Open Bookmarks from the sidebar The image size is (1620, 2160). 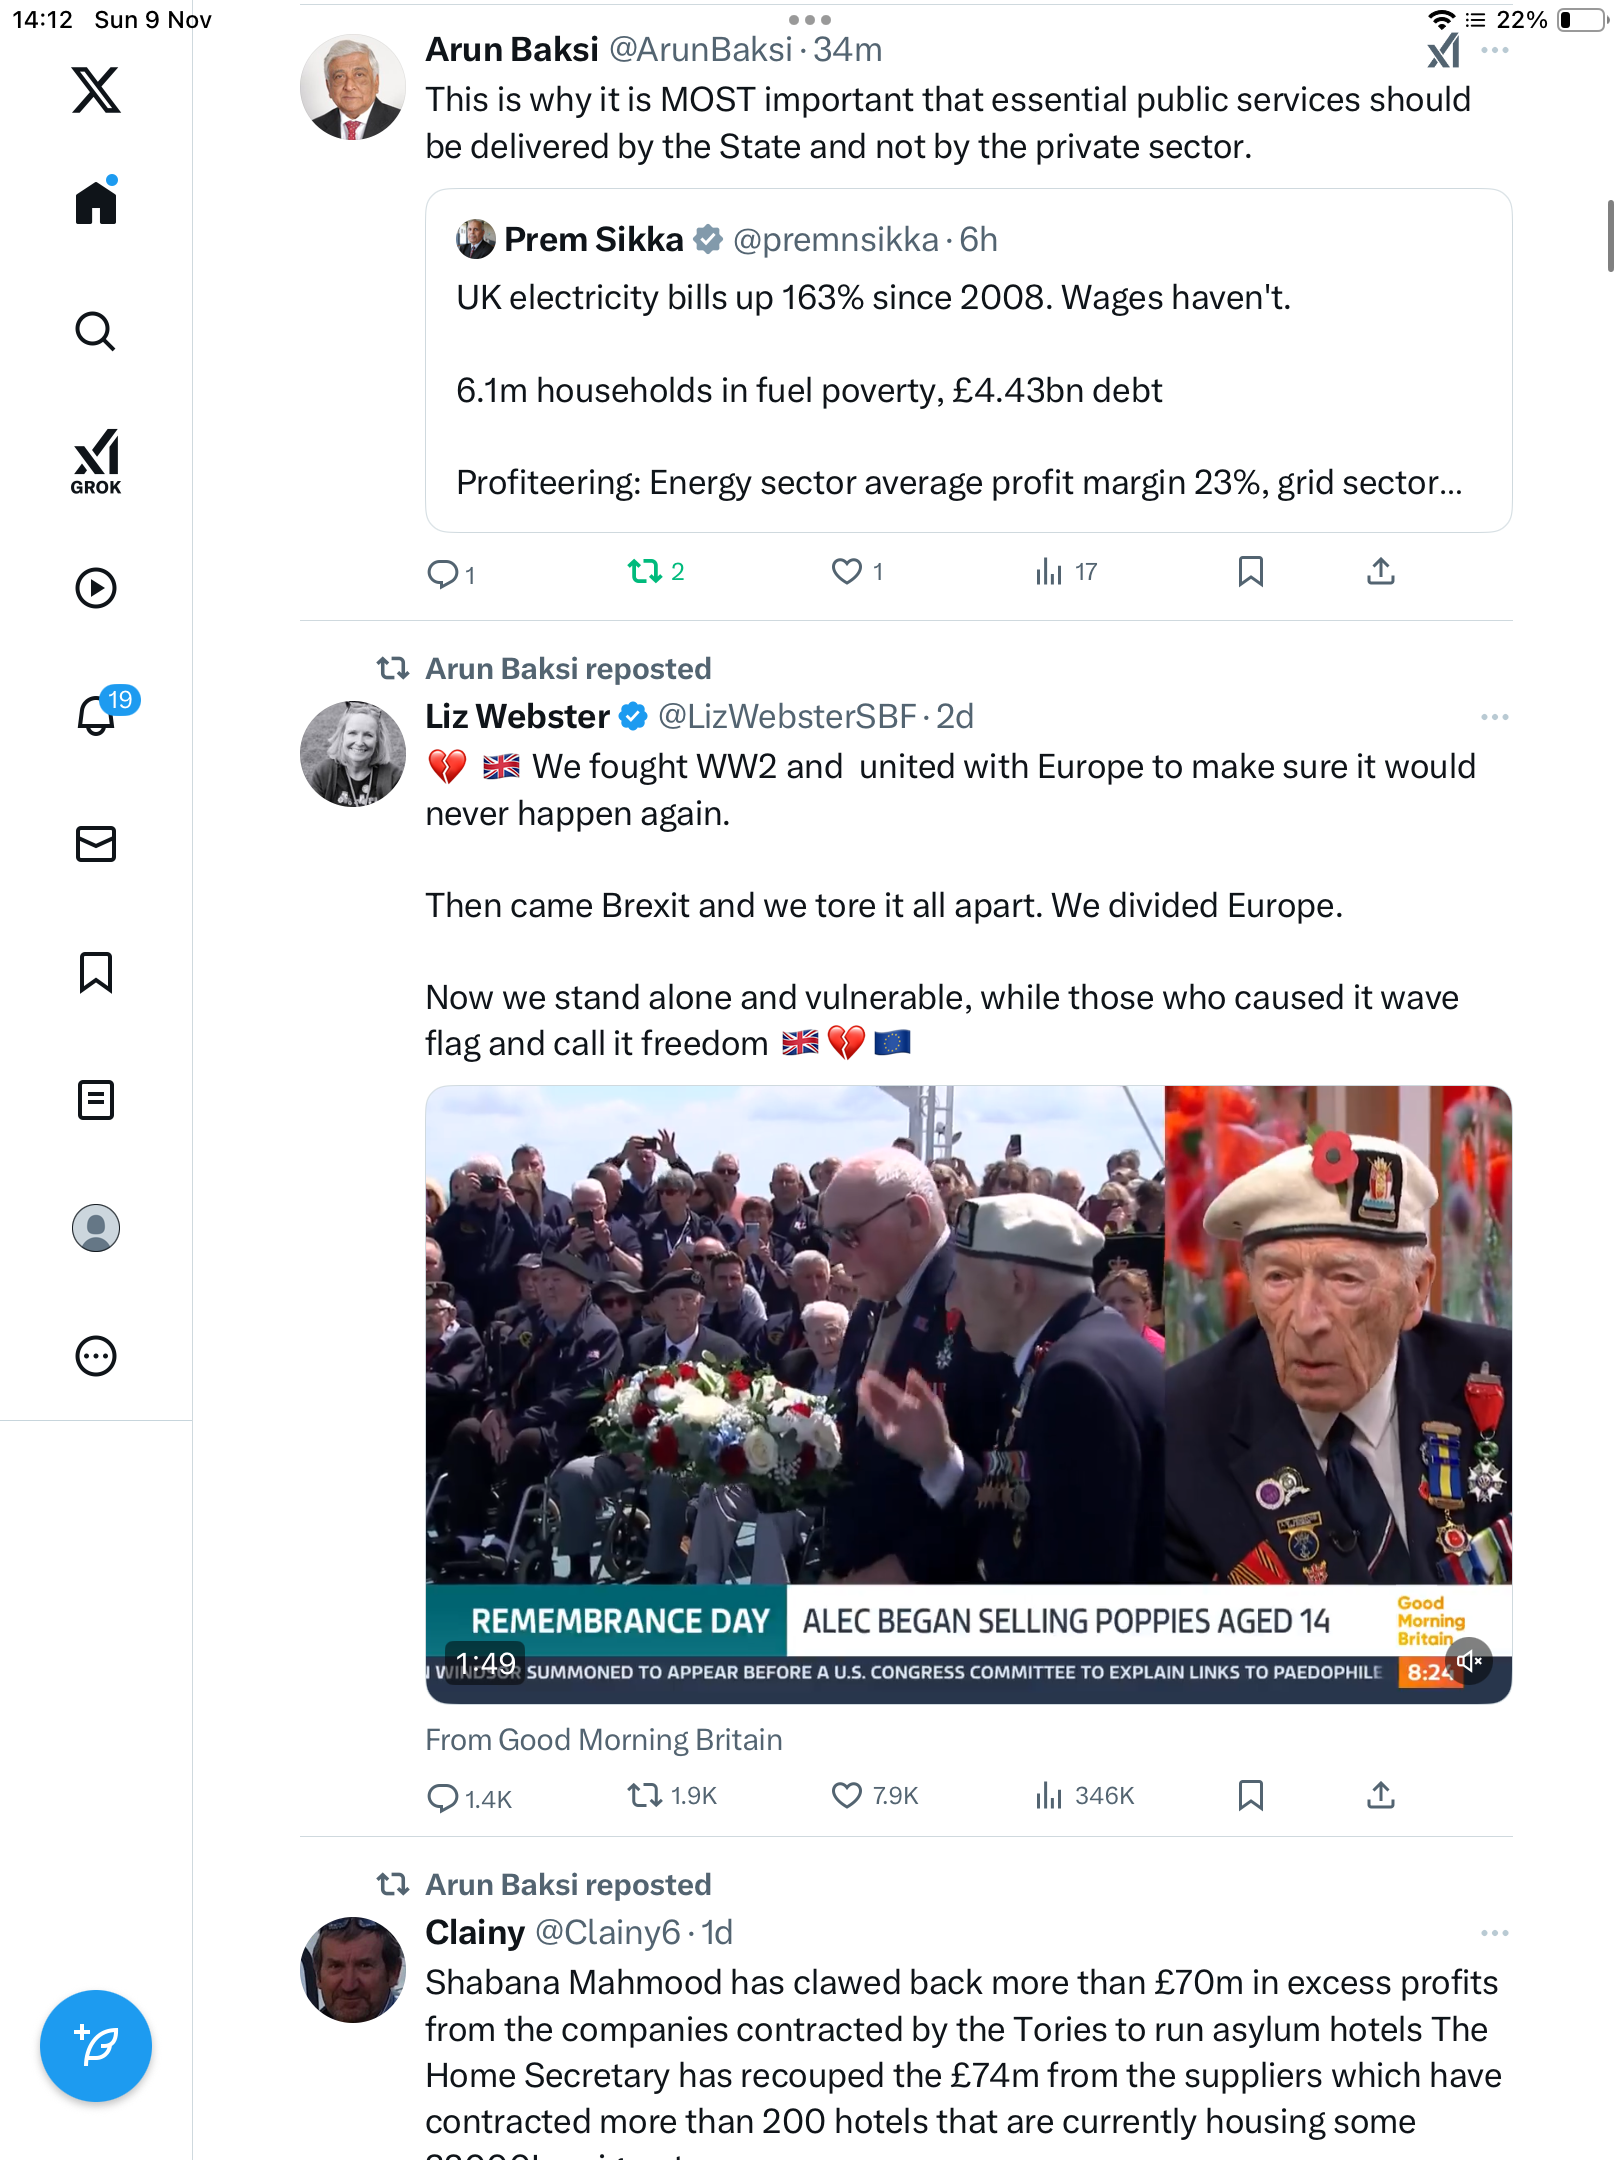click(x=96, y=972)
